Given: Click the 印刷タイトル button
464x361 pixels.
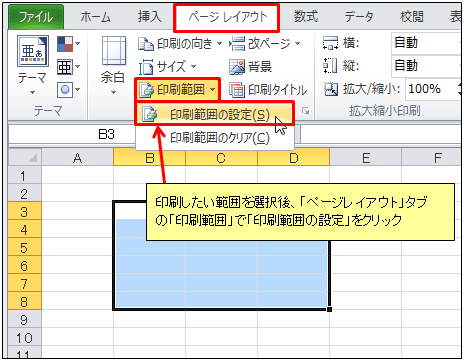Looking at the screenshot, I should (x=268, y=90).
